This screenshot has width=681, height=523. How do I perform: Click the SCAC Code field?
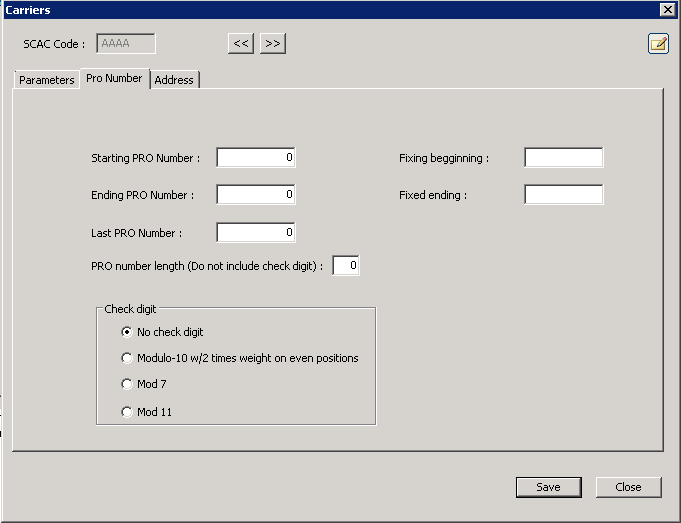(x=126, y=43)
